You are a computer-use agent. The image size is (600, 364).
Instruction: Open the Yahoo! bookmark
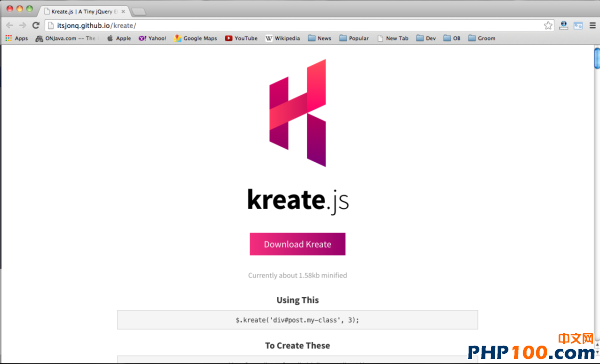[152, 38]
